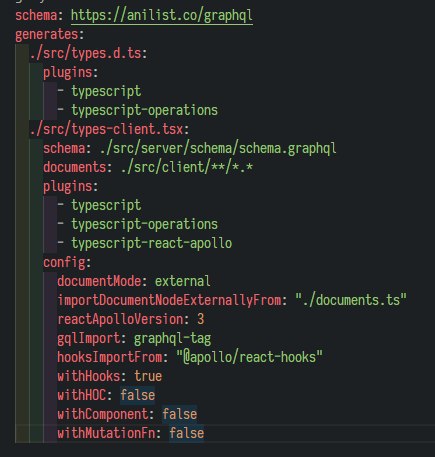Click the 'gqlImport' key
The height and width of the screenshot is (457, 435).
pos(89,338)
